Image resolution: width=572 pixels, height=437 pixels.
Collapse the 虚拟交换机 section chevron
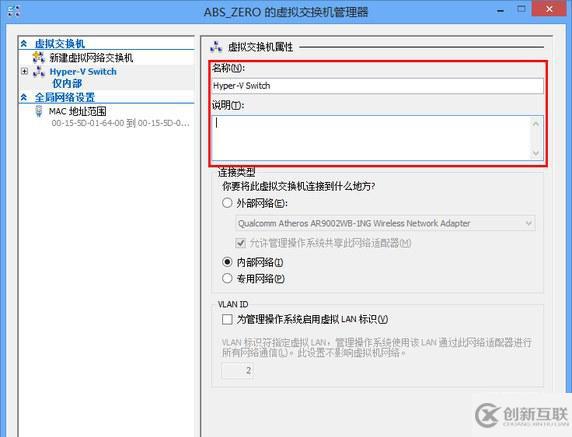click(24, 44)
